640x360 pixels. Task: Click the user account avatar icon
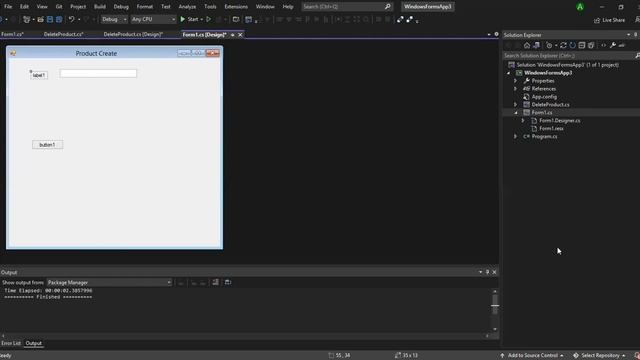[580, 7]
